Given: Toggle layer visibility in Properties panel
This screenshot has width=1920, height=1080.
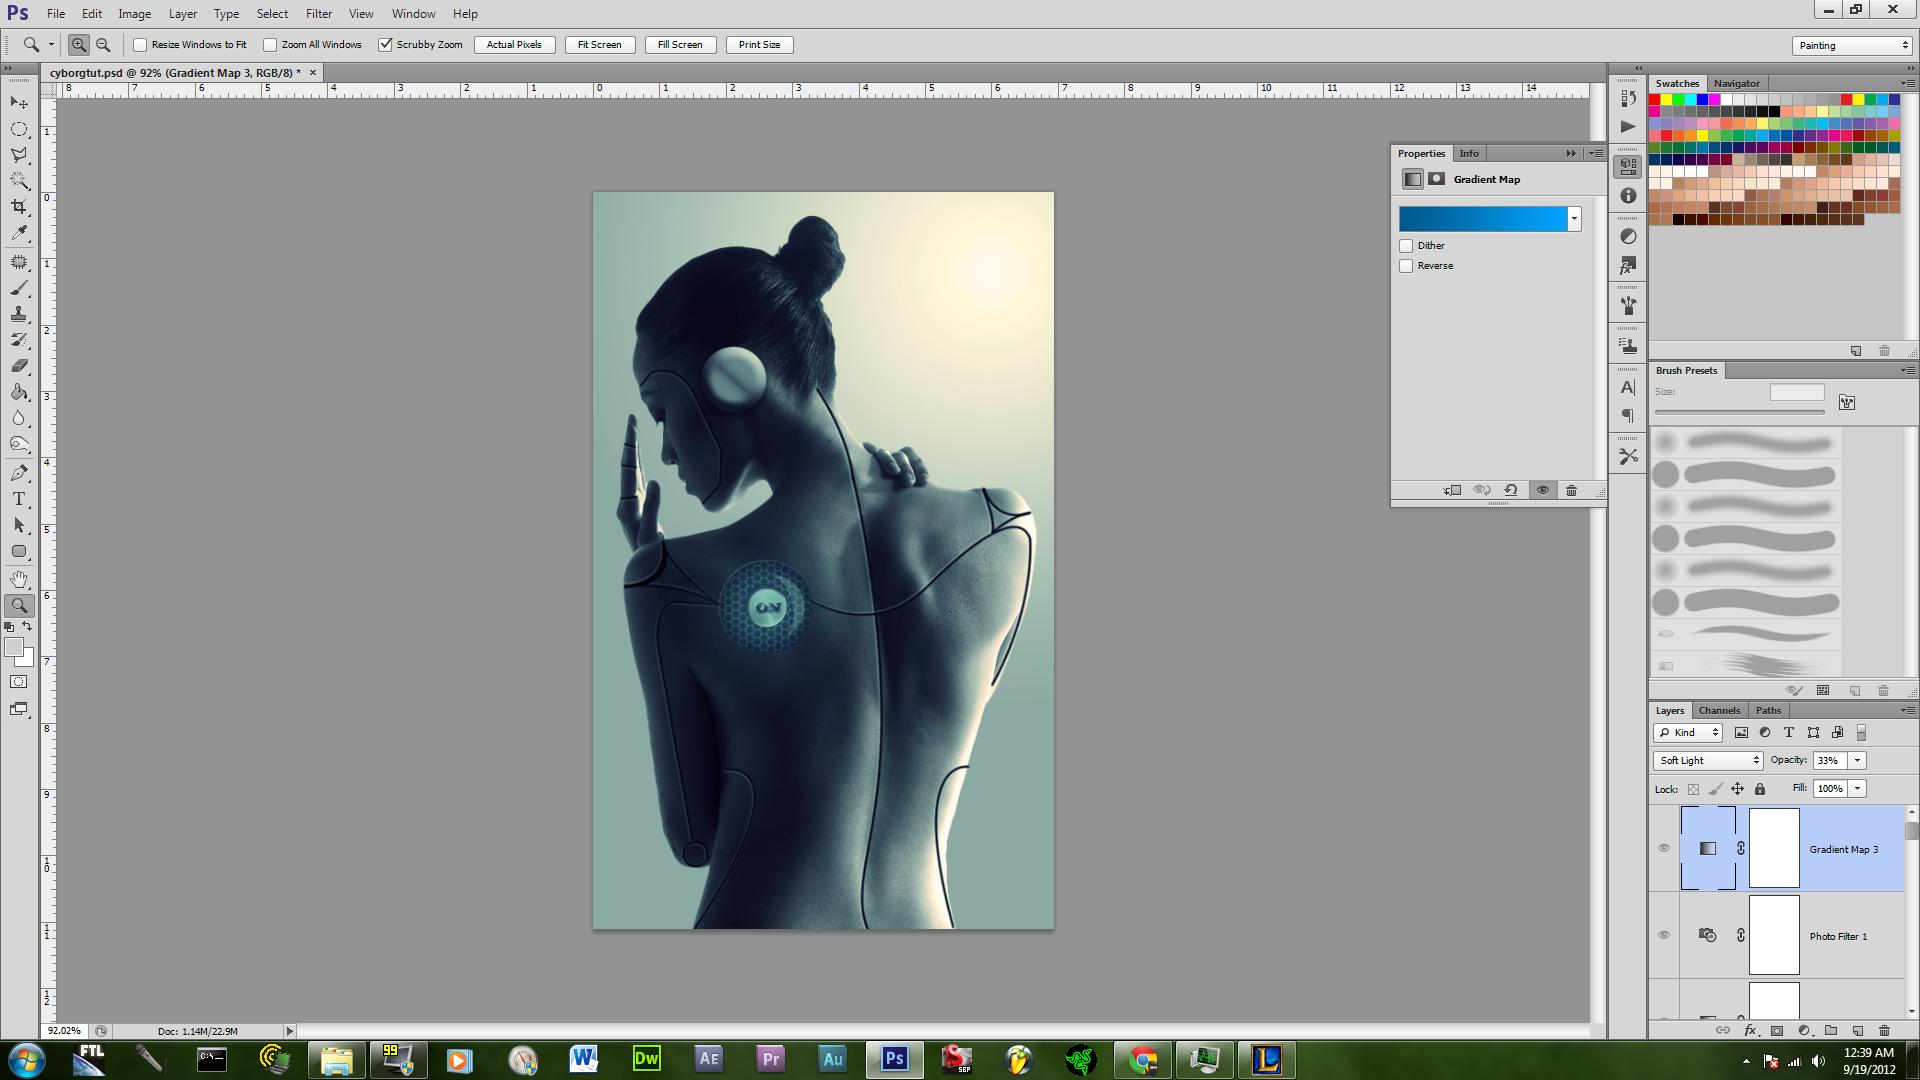Looking at the screenshot, I should point(1542,490).
